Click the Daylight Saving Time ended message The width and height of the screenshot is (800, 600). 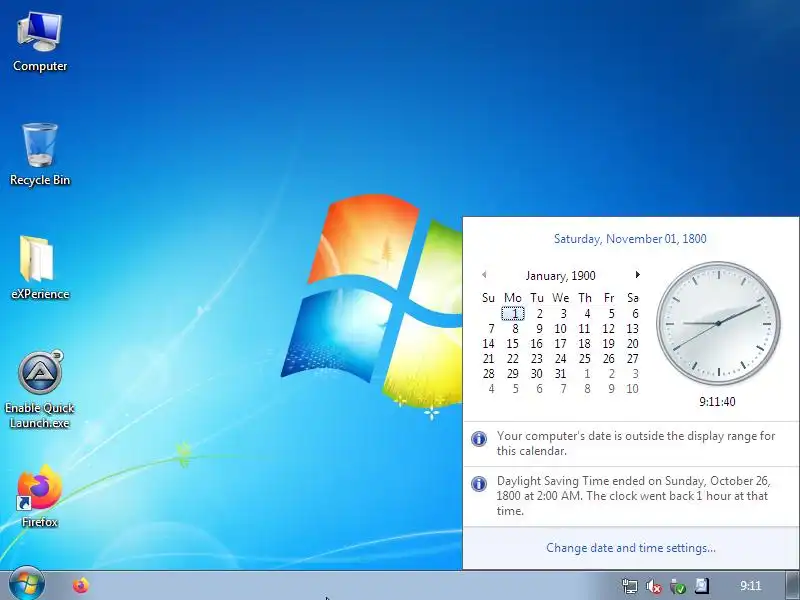(634, 496)
